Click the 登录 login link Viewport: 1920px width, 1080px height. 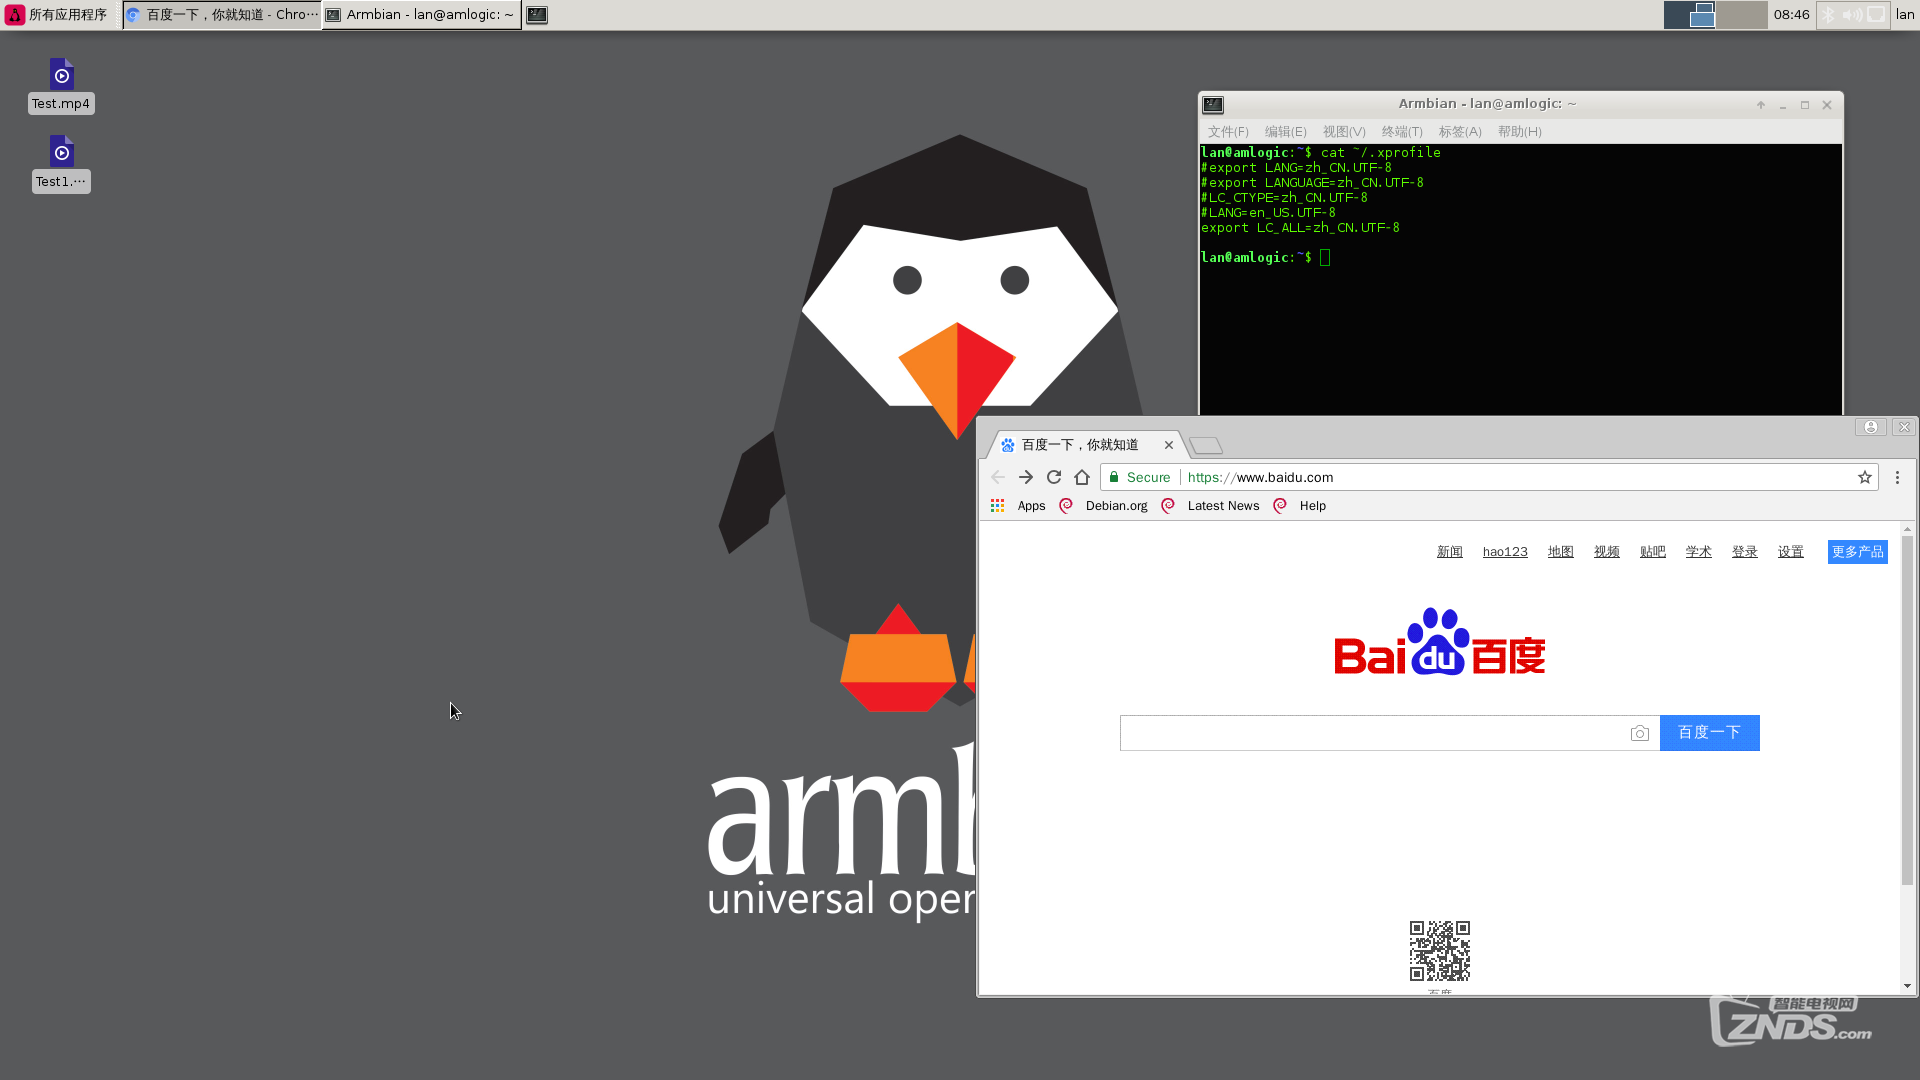(1744, 552)
